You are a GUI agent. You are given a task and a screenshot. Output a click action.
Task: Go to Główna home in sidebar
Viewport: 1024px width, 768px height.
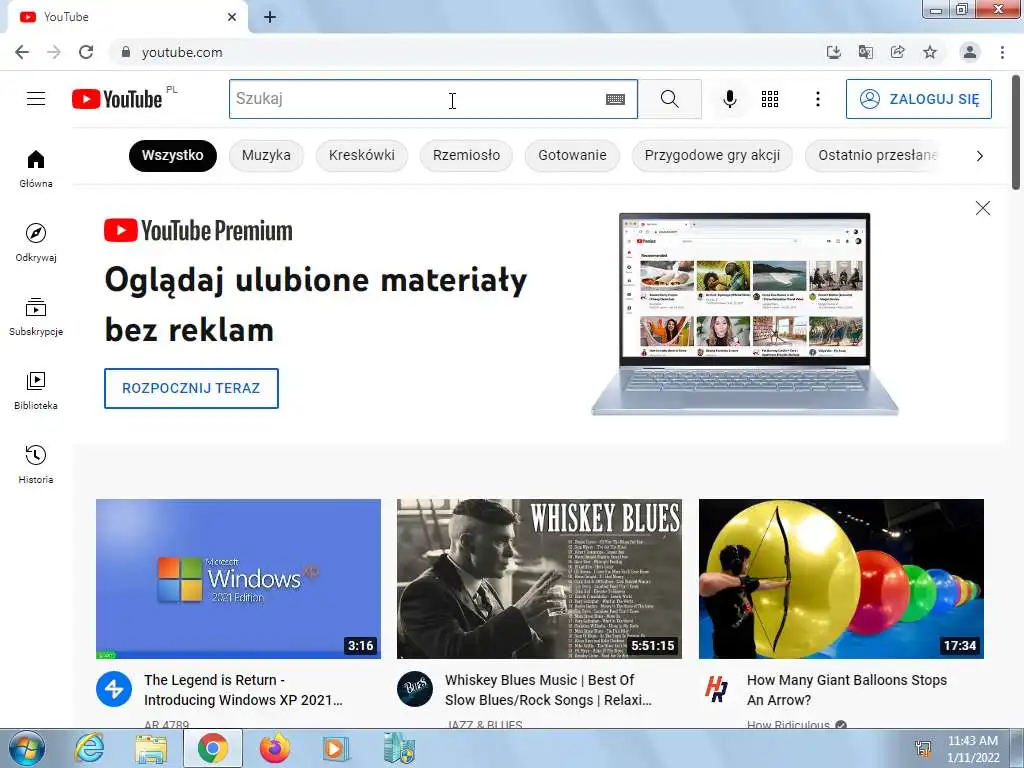click(36, 168)
